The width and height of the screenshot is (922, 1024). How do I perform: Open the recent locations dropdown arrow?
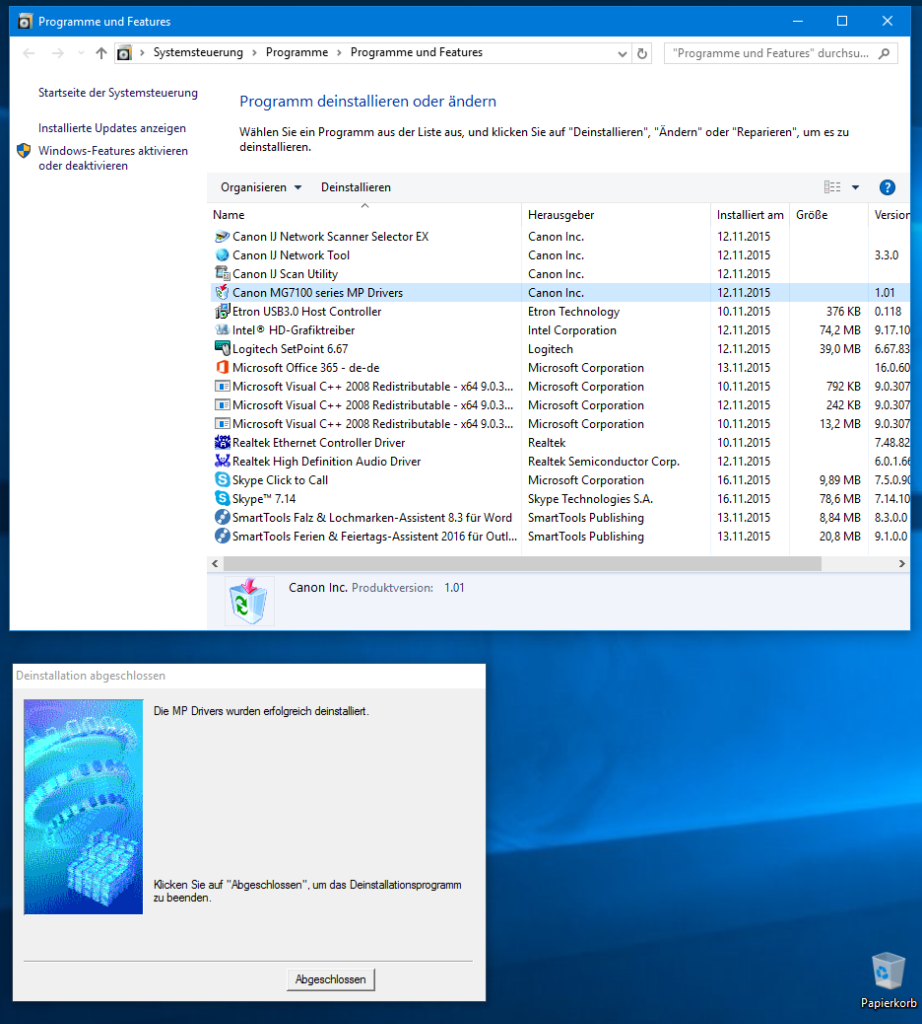click(80, 53)
